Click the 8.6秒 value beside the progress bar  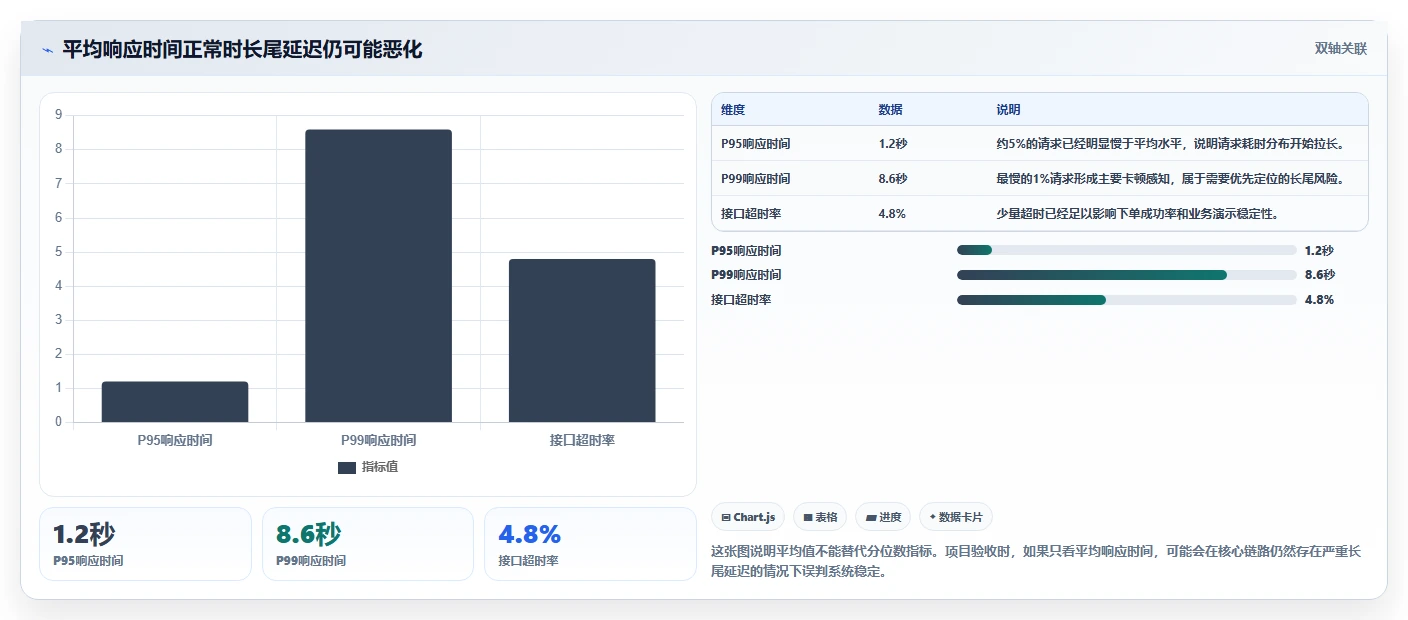tap(1319, 275)
